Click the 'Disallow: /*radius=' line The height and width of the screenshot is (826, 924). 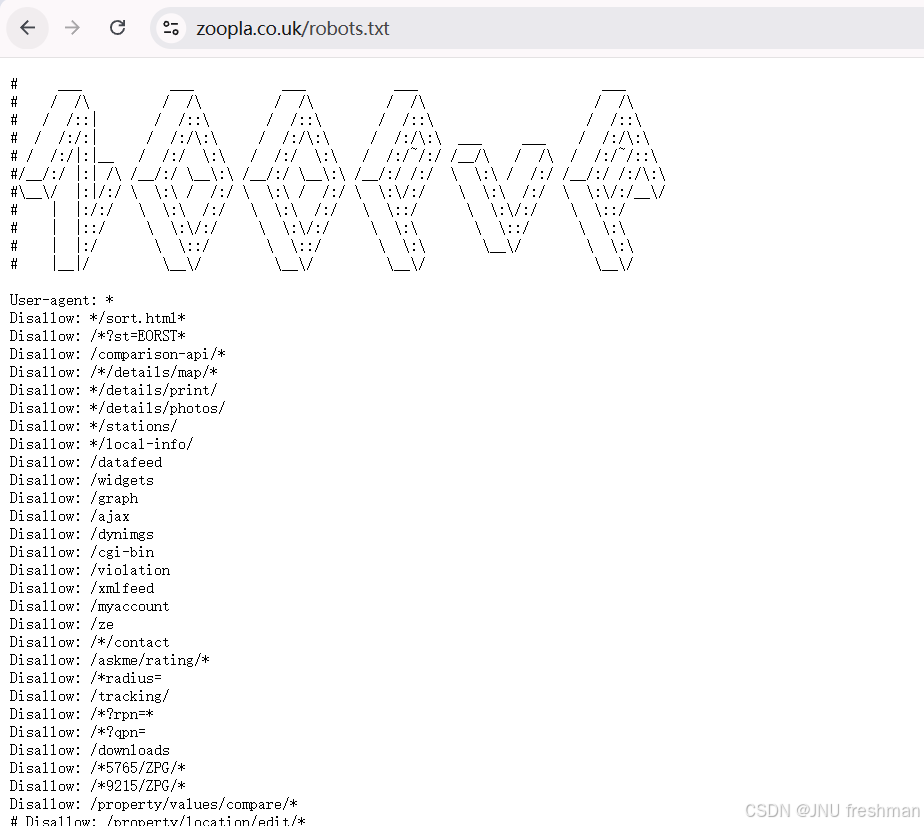pyautogui.click(x=86, y=678)
